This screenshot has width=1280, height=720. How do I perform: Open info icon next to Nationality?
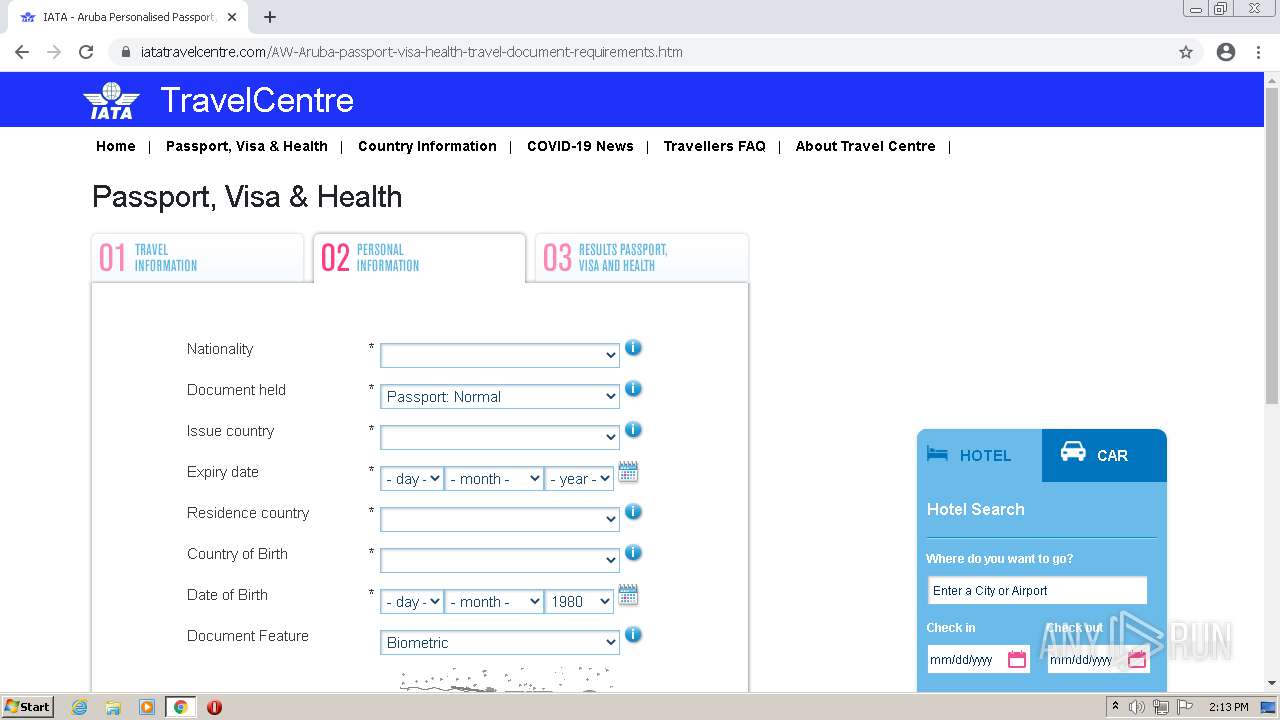pyautogui.click(x=633, y=348)
